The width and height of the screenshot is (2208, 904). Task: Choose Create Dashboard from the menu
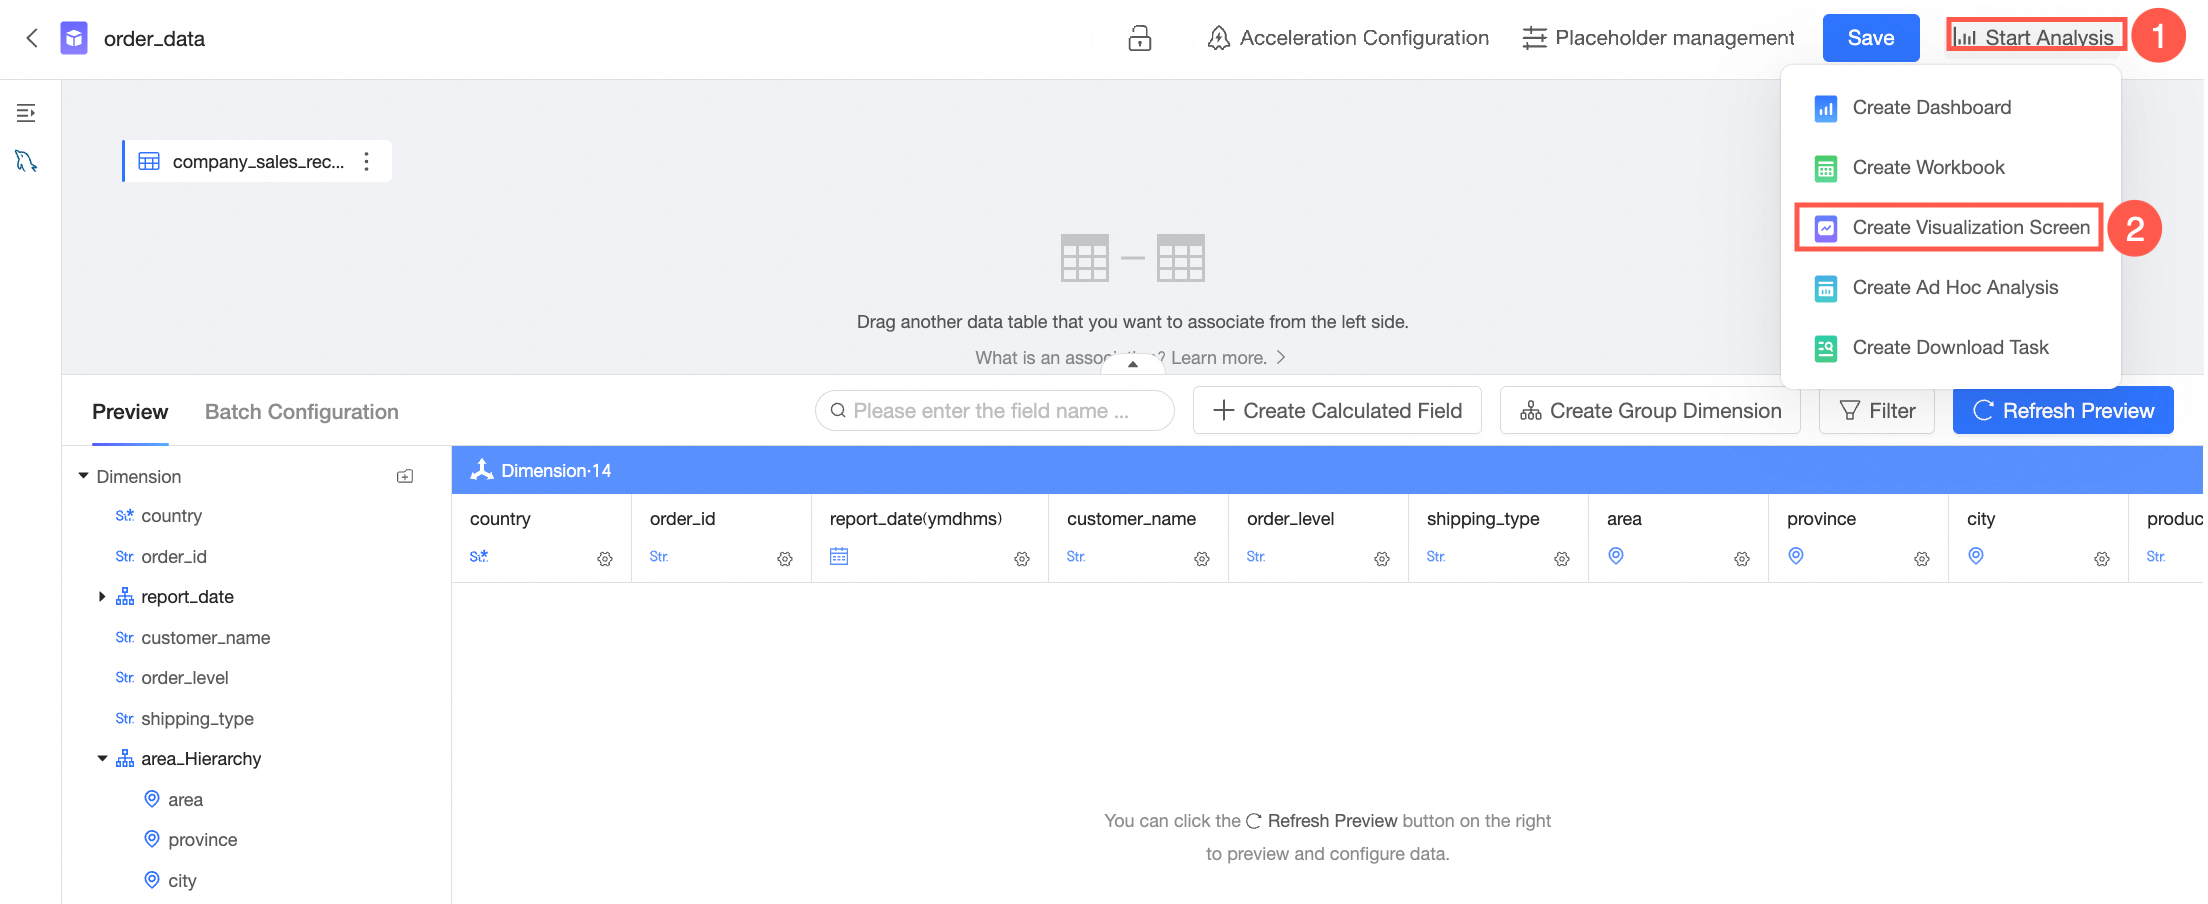click(x=1931, y=108)
